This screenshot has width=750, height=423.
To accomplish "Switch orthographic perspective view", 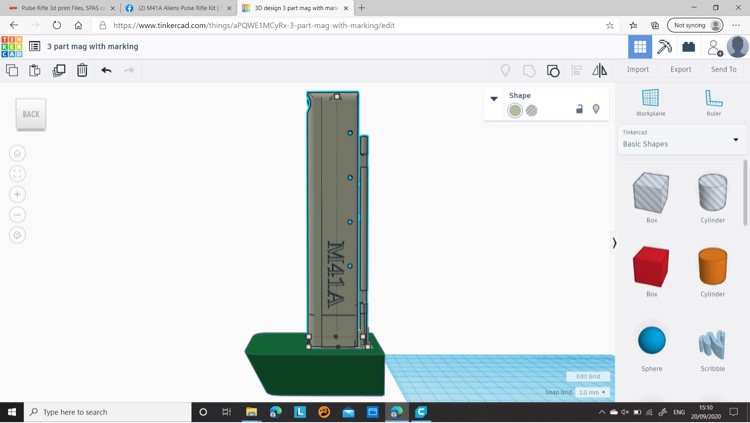I will click(17, 235).
